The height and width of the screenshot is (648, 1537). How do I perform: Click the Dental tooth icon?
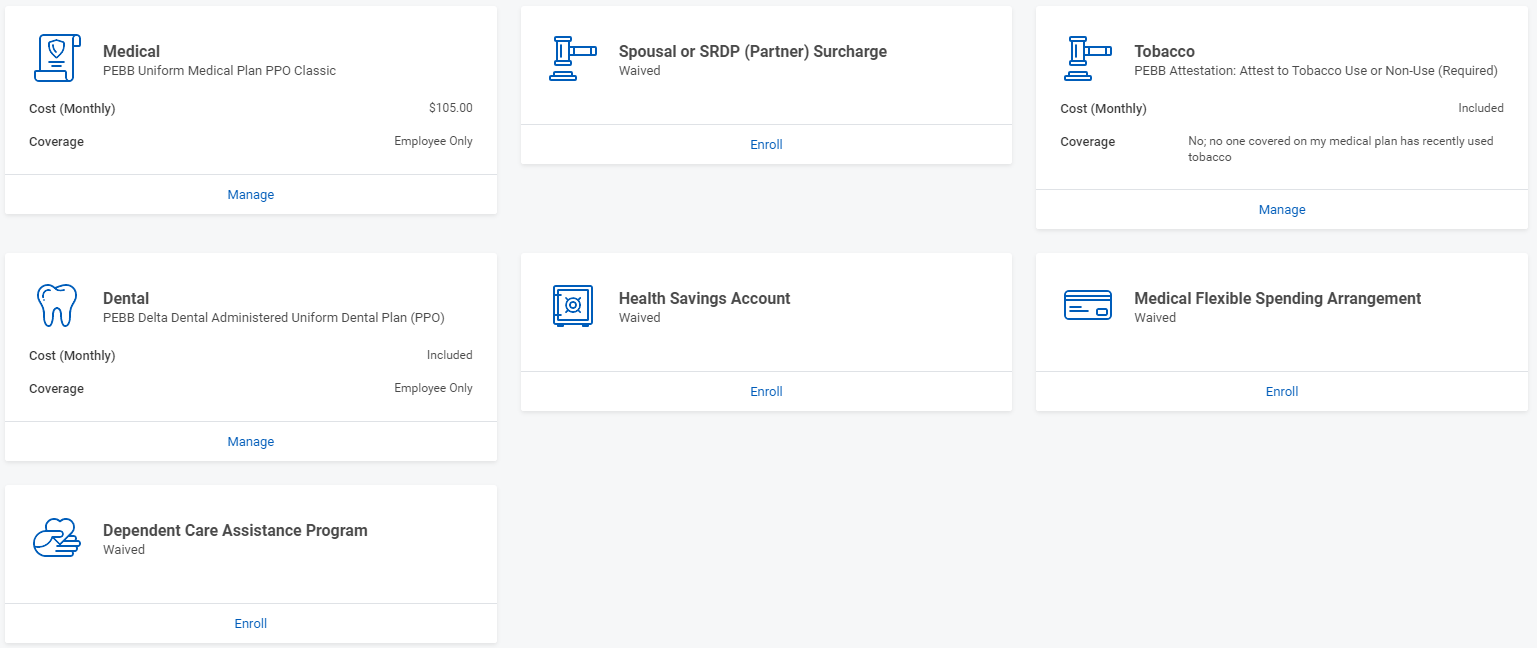click(57, 305)
